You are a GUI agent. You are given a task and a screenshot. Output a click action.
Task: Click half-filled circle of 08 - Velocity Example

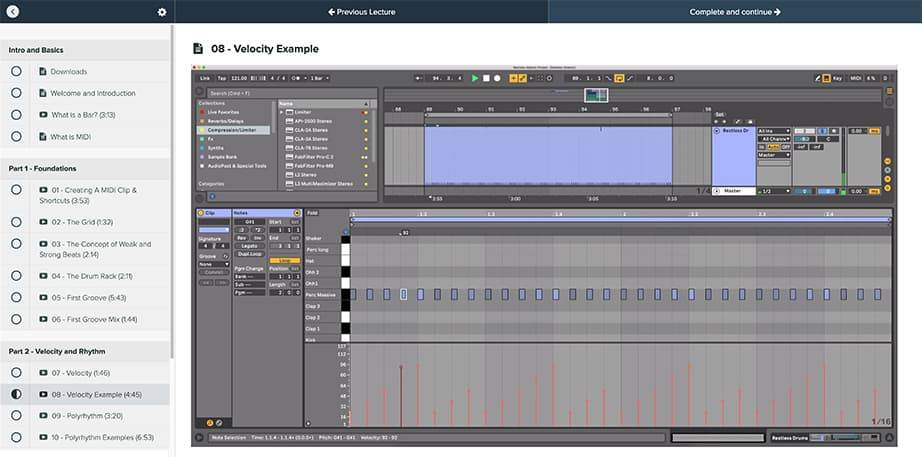16,394
